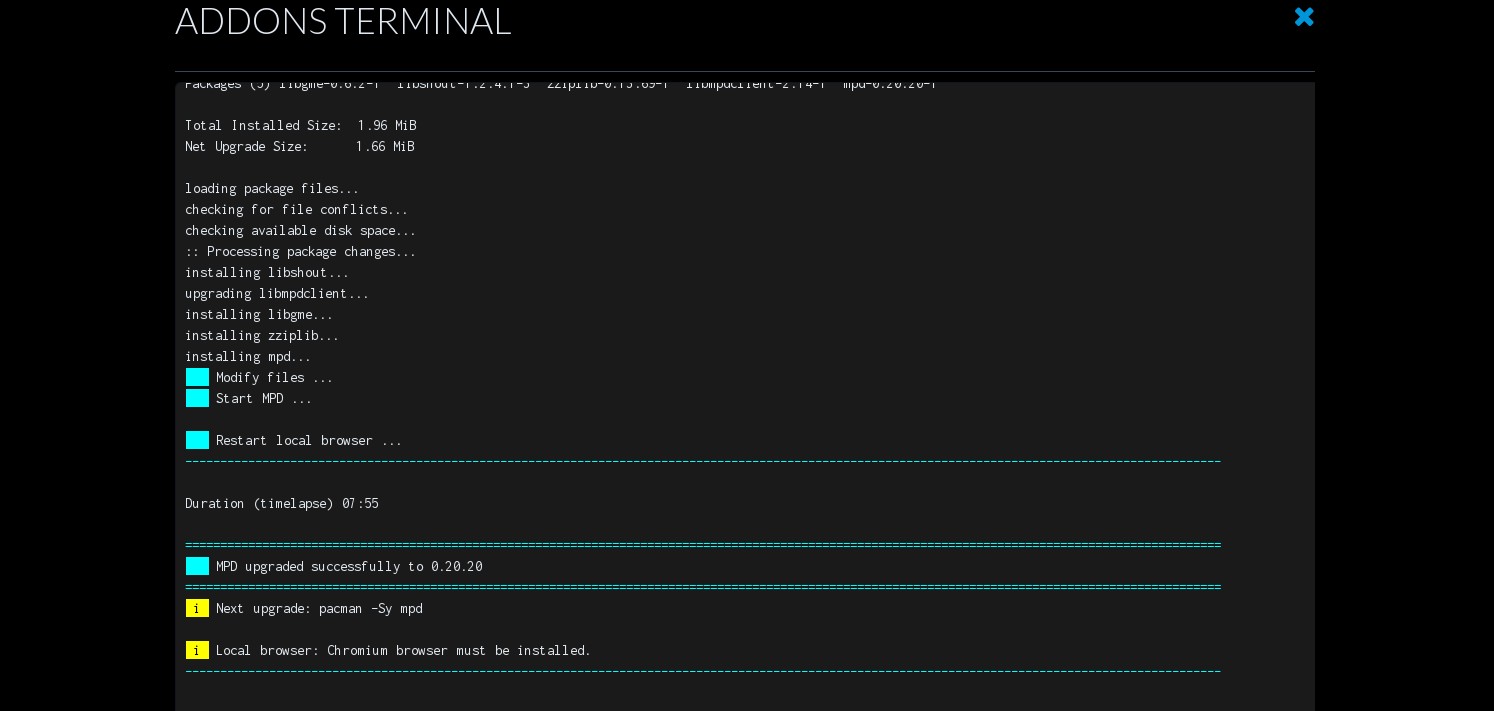Click the 'Processing package changes...' line
The height and width of the screenshot is (711, 1494).
[x=300, y=251]
